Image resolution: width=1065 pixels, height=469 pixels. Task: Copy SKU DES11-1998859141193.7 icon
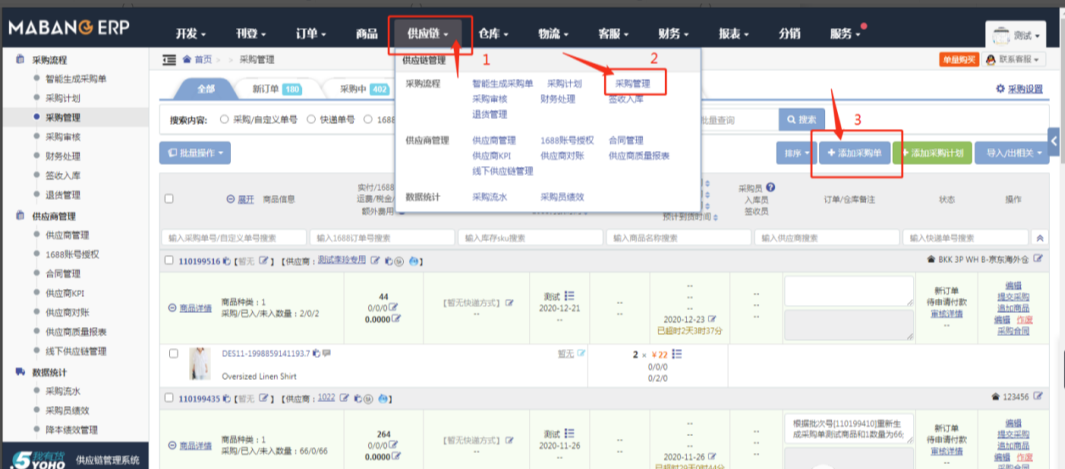[316, 353]
